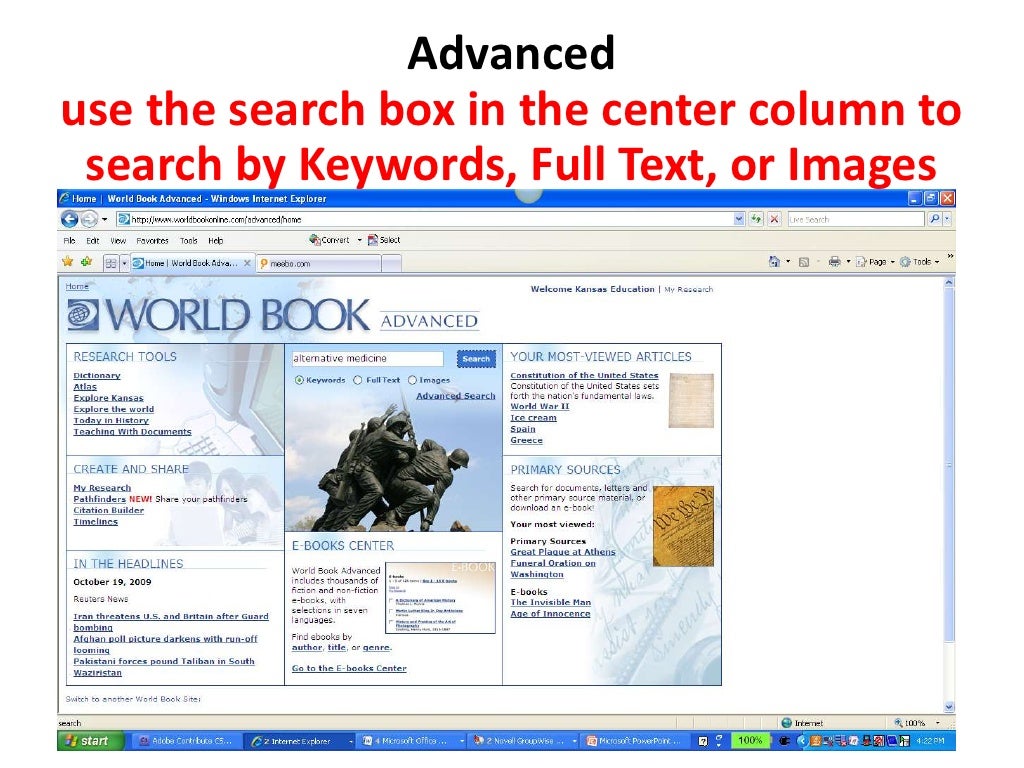Click the Home breadcrumb link
The height and width of the screenshot is (768, 1024).
[77, 287]
